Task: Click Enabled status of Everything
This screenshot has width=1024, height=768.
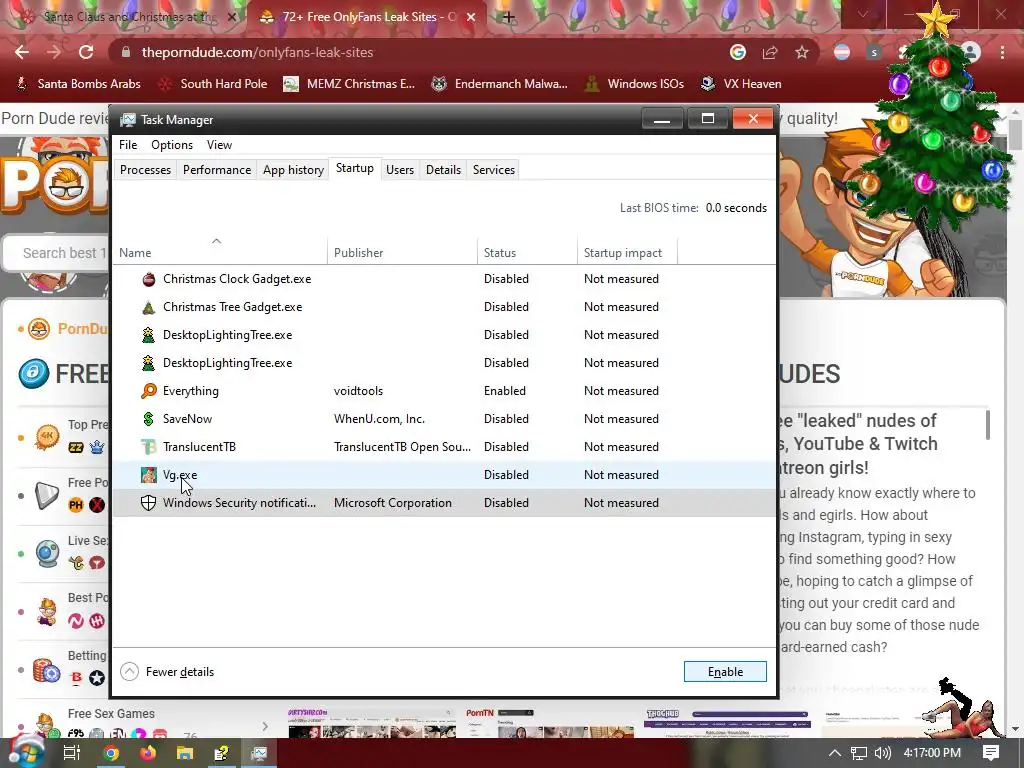Action: (505, 391)
